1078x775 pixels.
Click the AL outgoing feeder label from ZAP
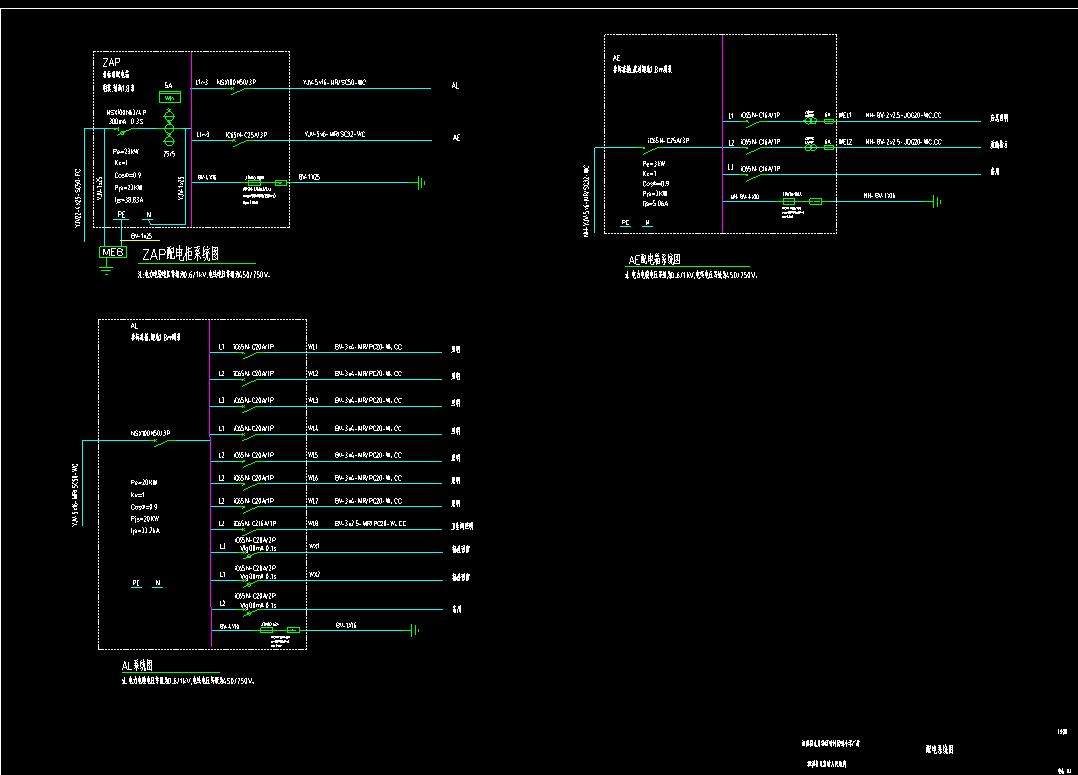(456, 87)
